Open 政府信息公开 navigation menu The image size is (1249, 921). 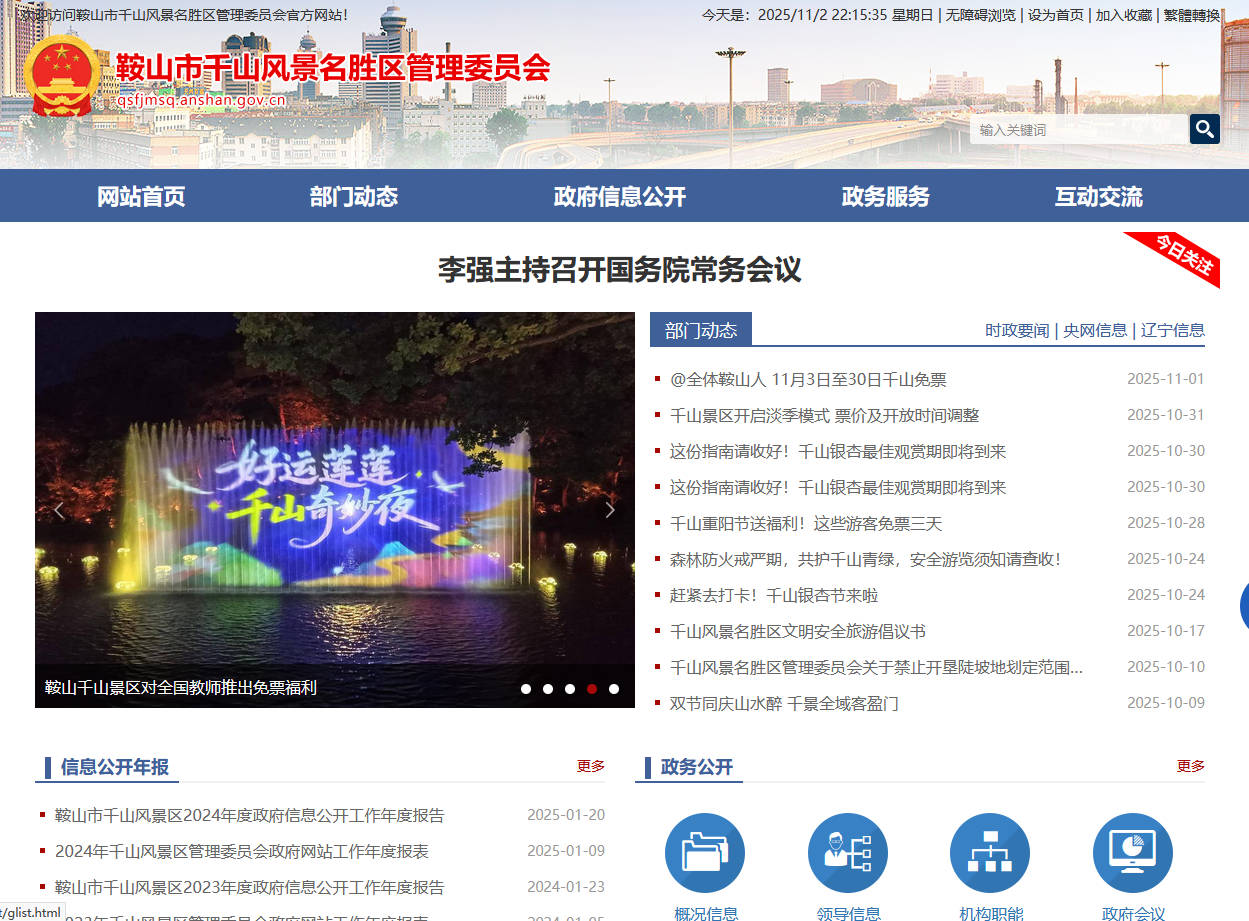pyautogui.click(x=619, y=197)
